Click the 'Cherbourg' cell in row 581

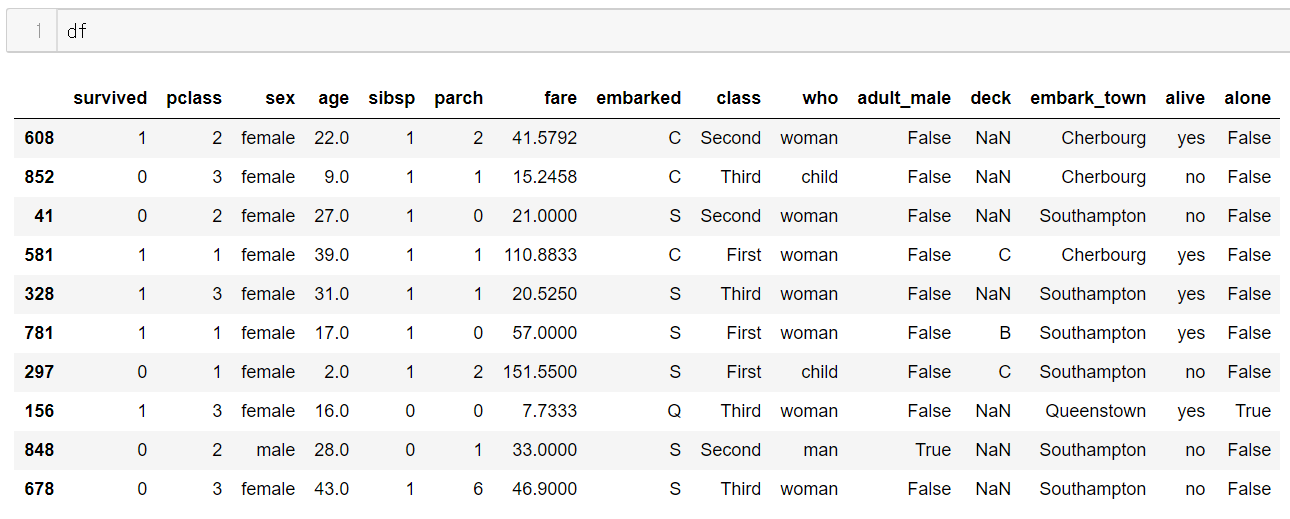click(1104, 255)
